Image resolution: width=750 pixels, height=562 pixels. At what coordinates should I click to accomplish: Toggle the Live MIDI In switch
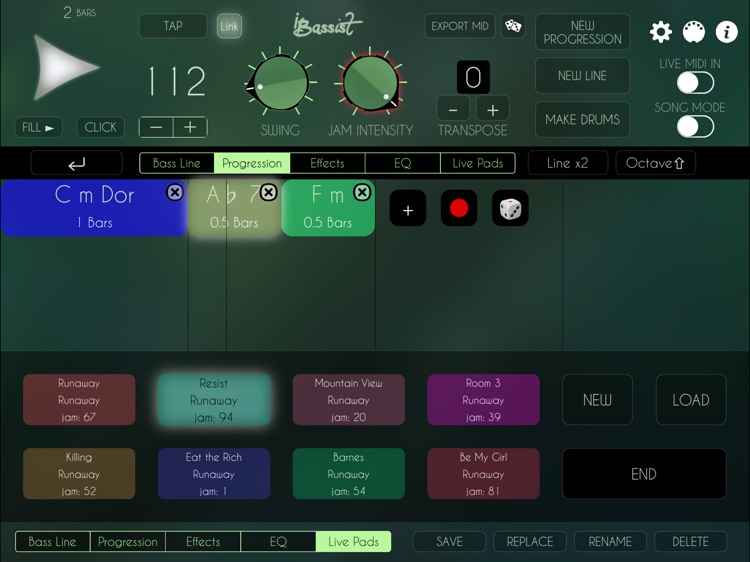(695, 83)
